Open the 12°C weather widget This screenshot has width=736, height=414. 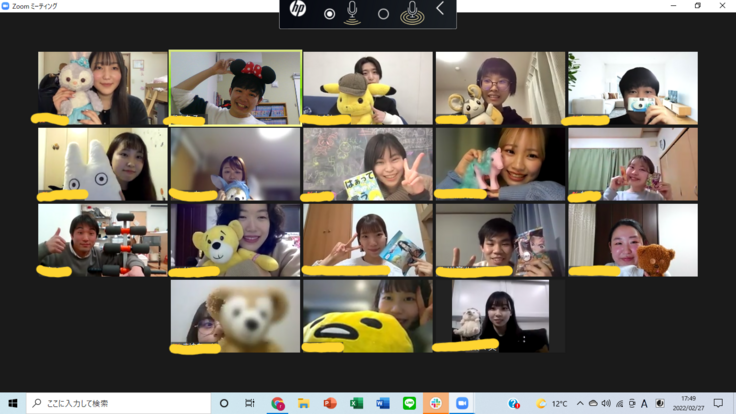point(552,403)
